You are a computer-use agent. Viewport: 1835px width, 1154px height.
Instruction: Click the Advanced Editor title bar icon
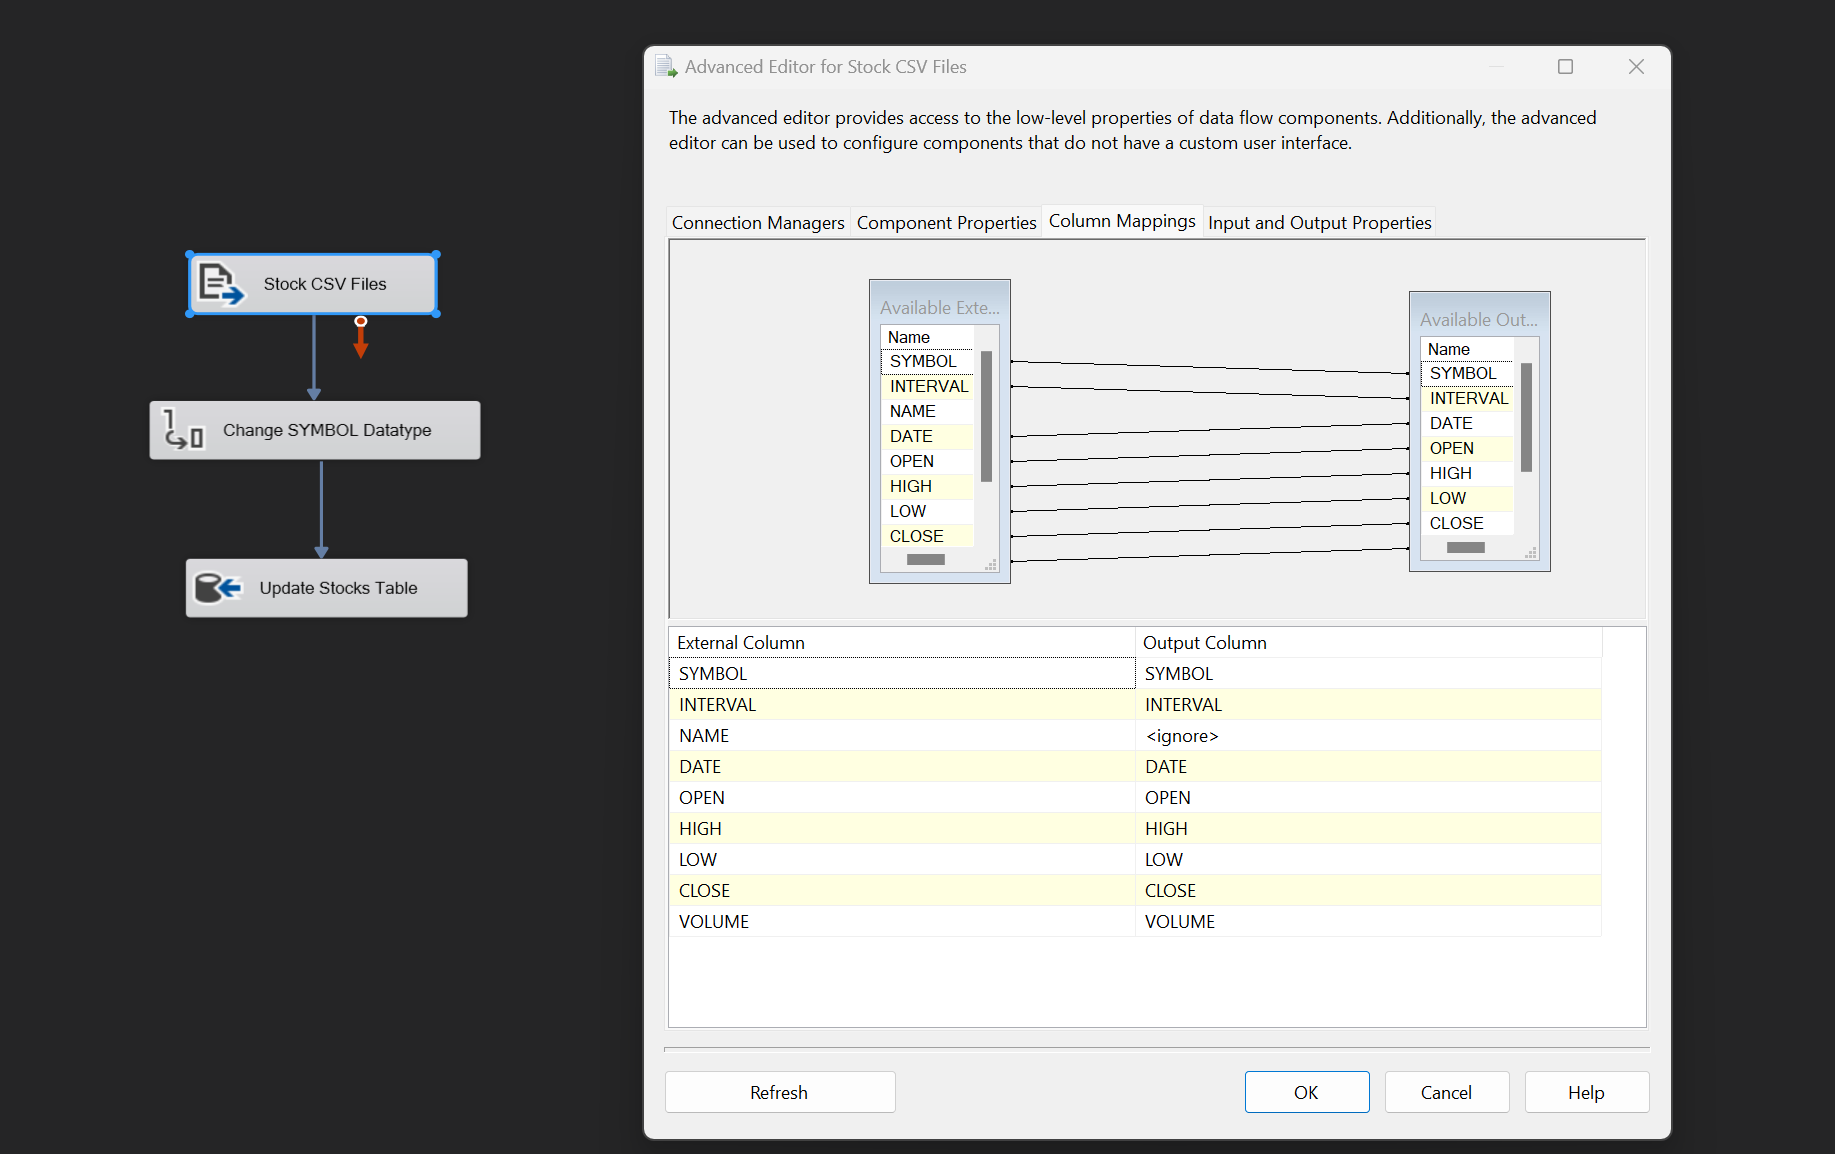666,67
